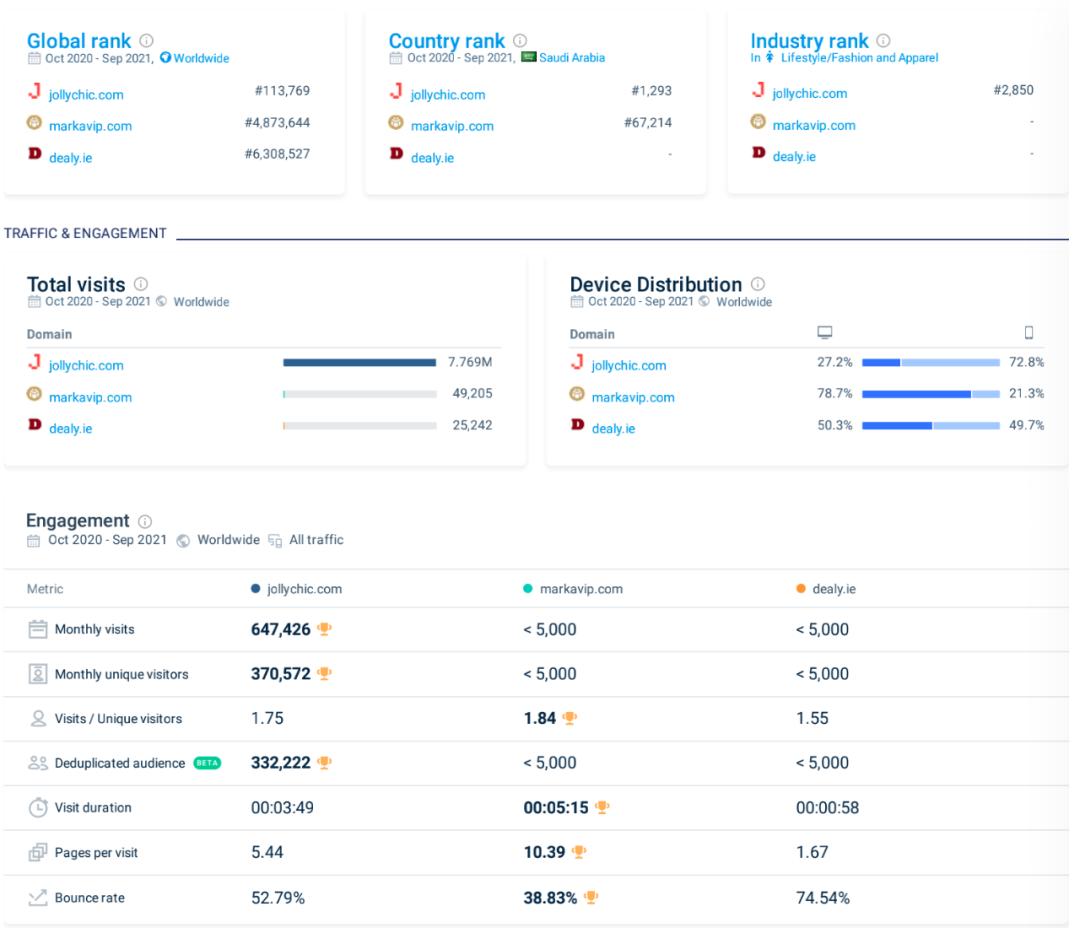Click the jollychic.com total visits bar

360,362
